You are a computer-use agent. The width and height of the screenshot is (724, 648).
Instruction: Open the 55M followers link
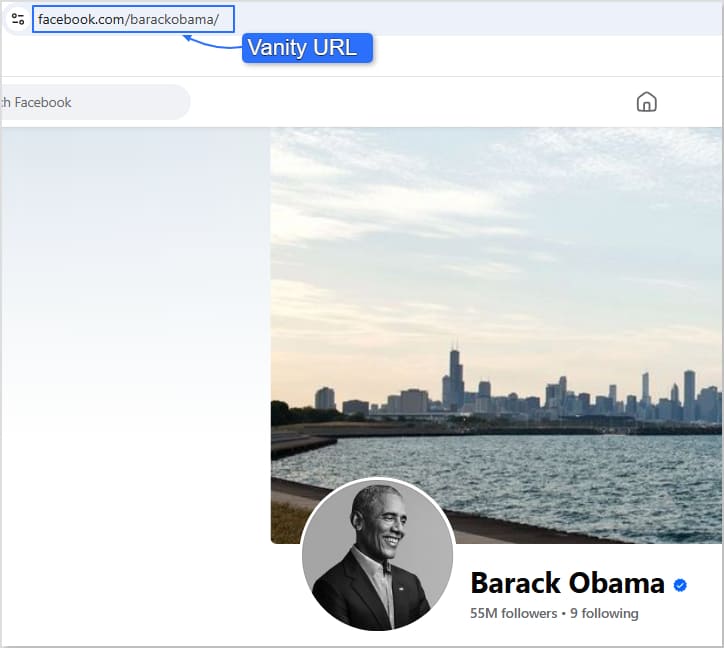(513, 613)
